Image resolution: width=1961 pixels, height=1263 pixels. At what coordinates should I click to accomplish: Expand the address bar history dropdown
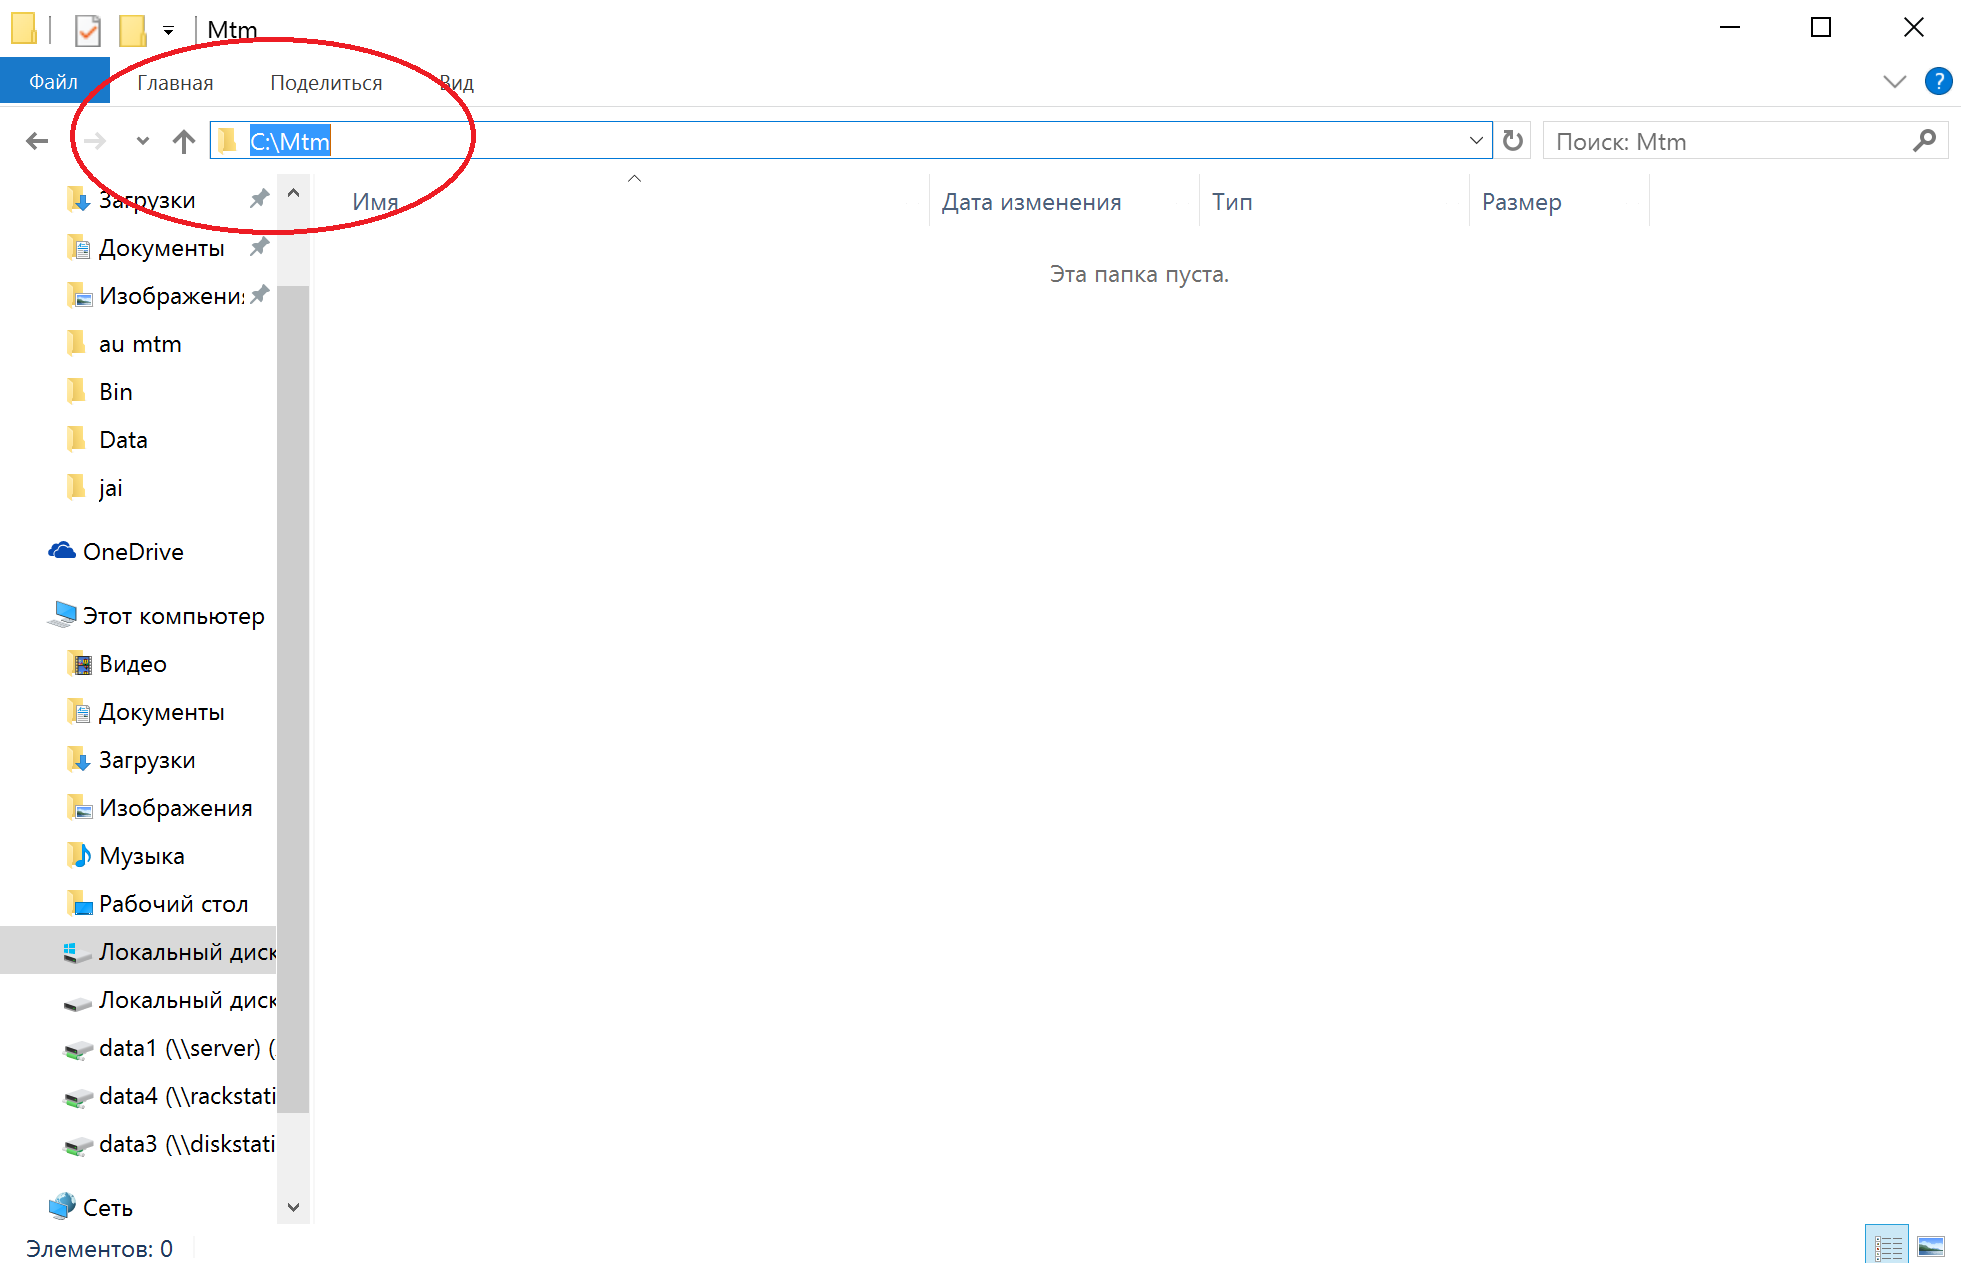point(1476,141)
